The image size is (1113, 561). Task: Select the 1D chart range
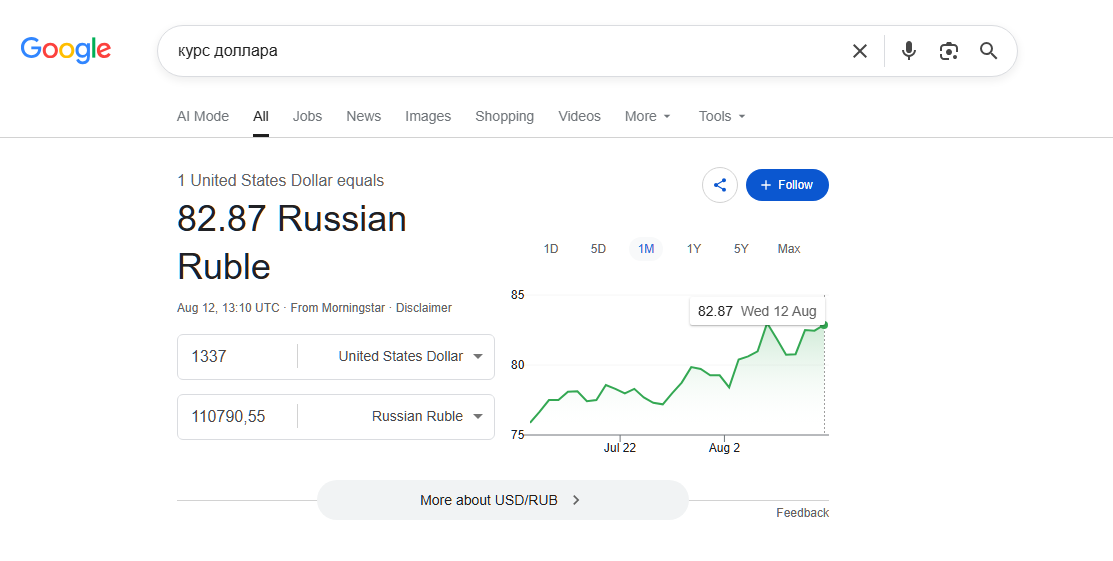coord(551,249)
